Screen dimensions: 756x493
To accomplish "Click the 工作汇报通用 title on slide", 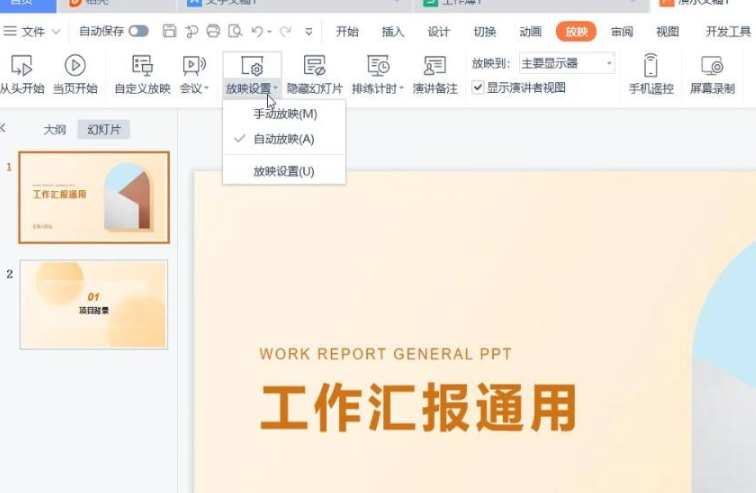I will tap(418, 407).
